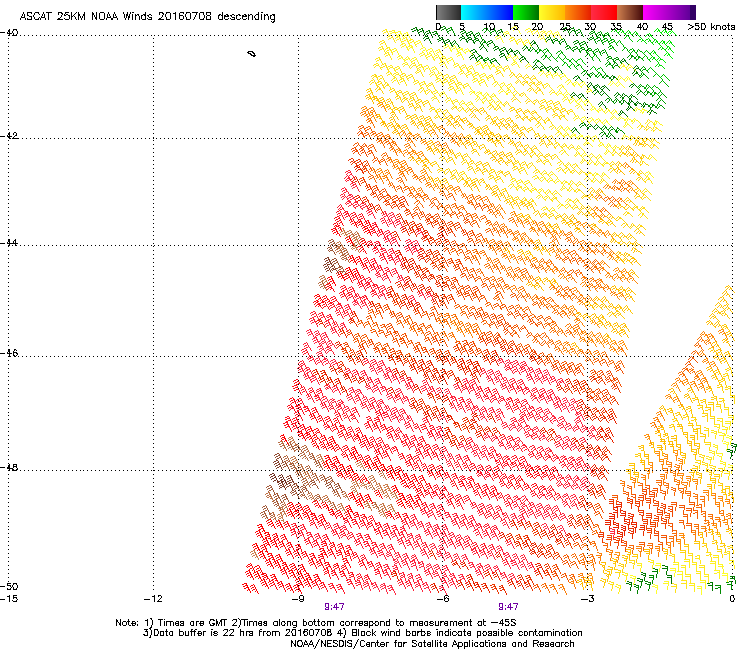Click the '-46' latitude axis label

tap(9, 353)
